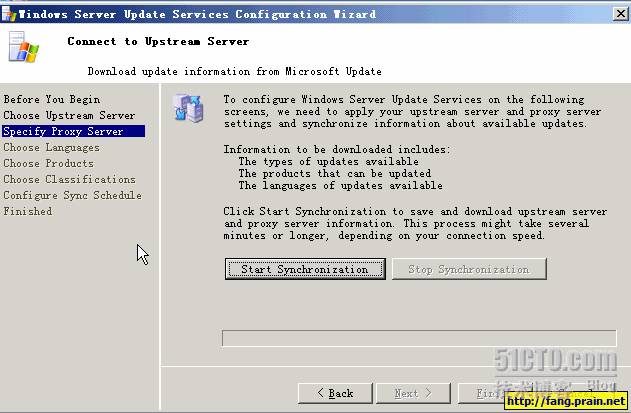
Task: Select the Before You Begin step
Action: [x=52, y=99]
